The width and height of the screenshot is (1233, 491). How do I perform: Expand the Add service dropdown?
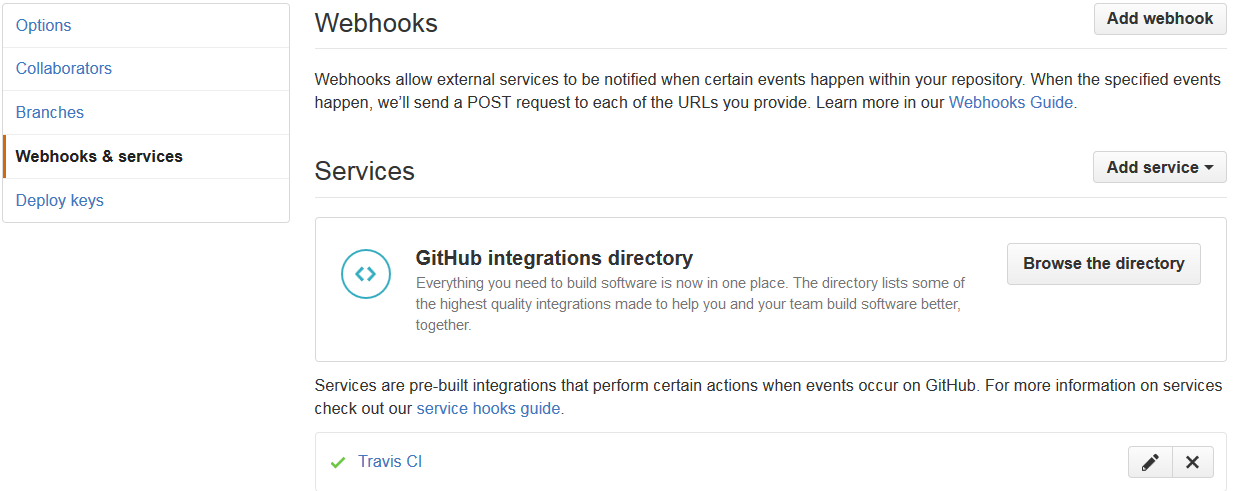[x=1159, y=167]
